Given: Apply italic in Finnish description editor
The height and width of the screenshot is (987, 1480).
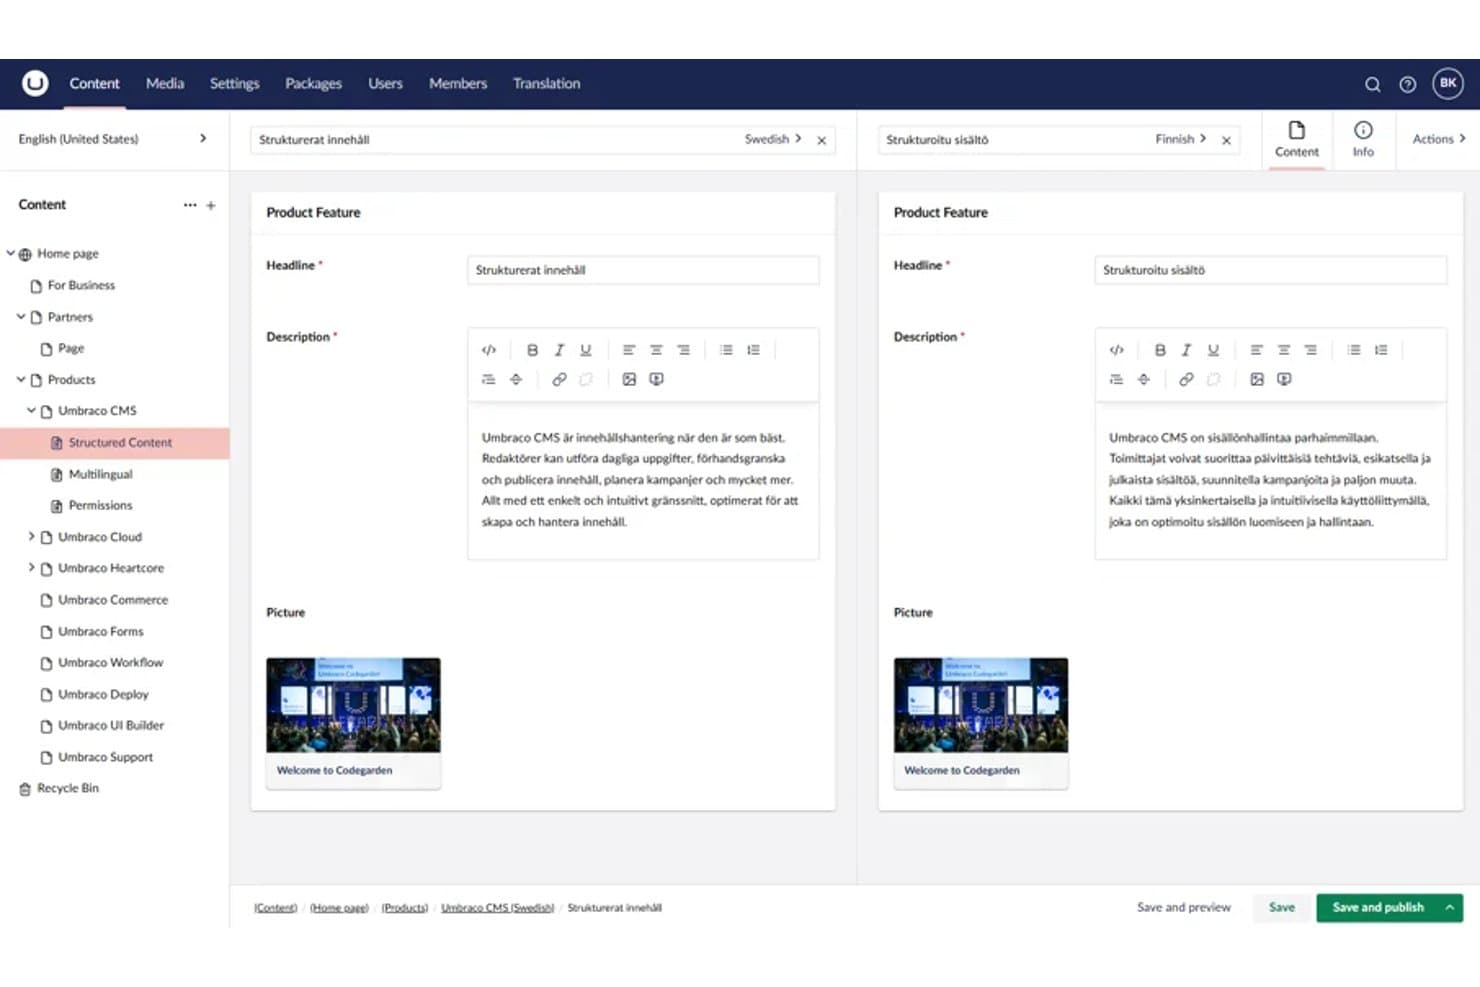Looking at the screenshot, I should (x=1186, y=350).
